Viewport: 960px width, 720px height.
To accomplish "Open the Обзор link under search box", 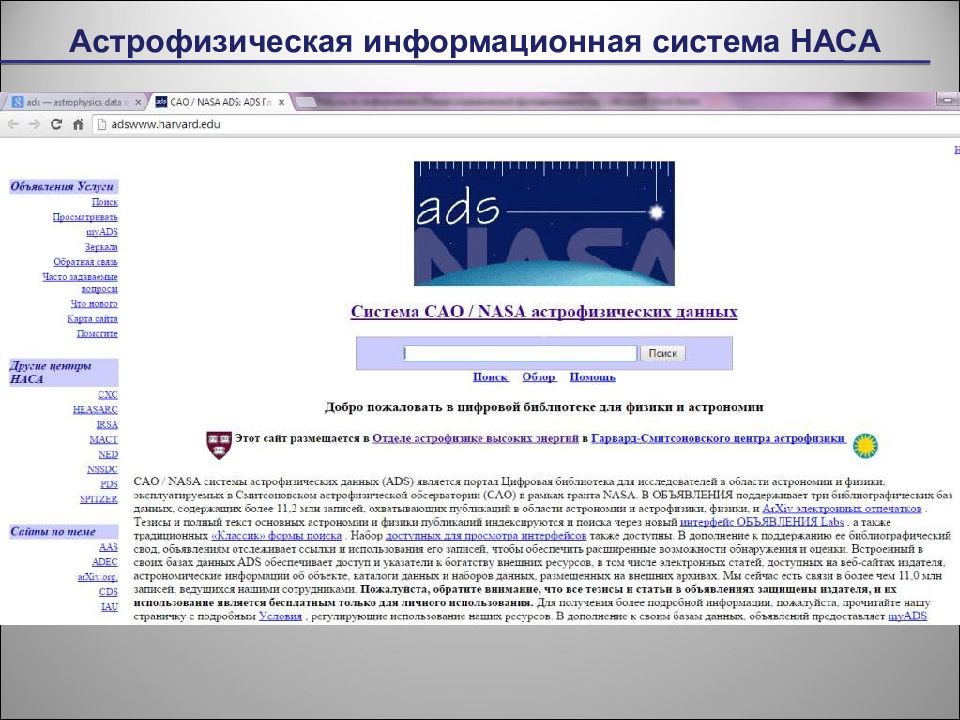I will (x=539, y=377).
